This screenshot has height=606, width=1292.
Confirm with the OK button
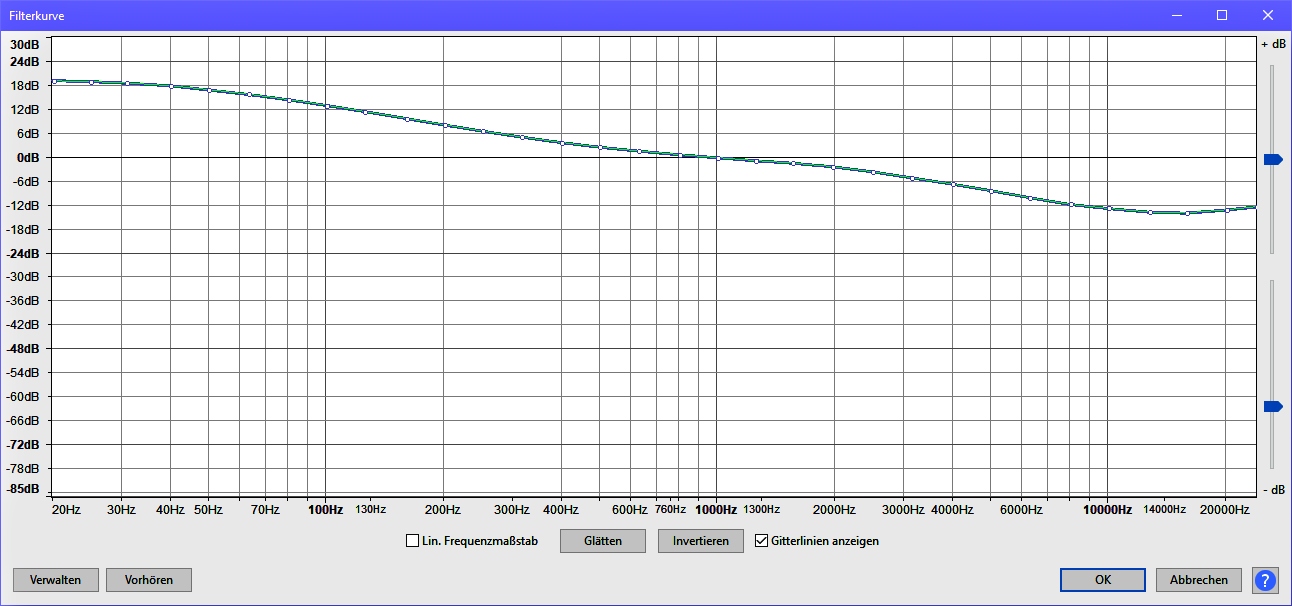coord(1103,580)
